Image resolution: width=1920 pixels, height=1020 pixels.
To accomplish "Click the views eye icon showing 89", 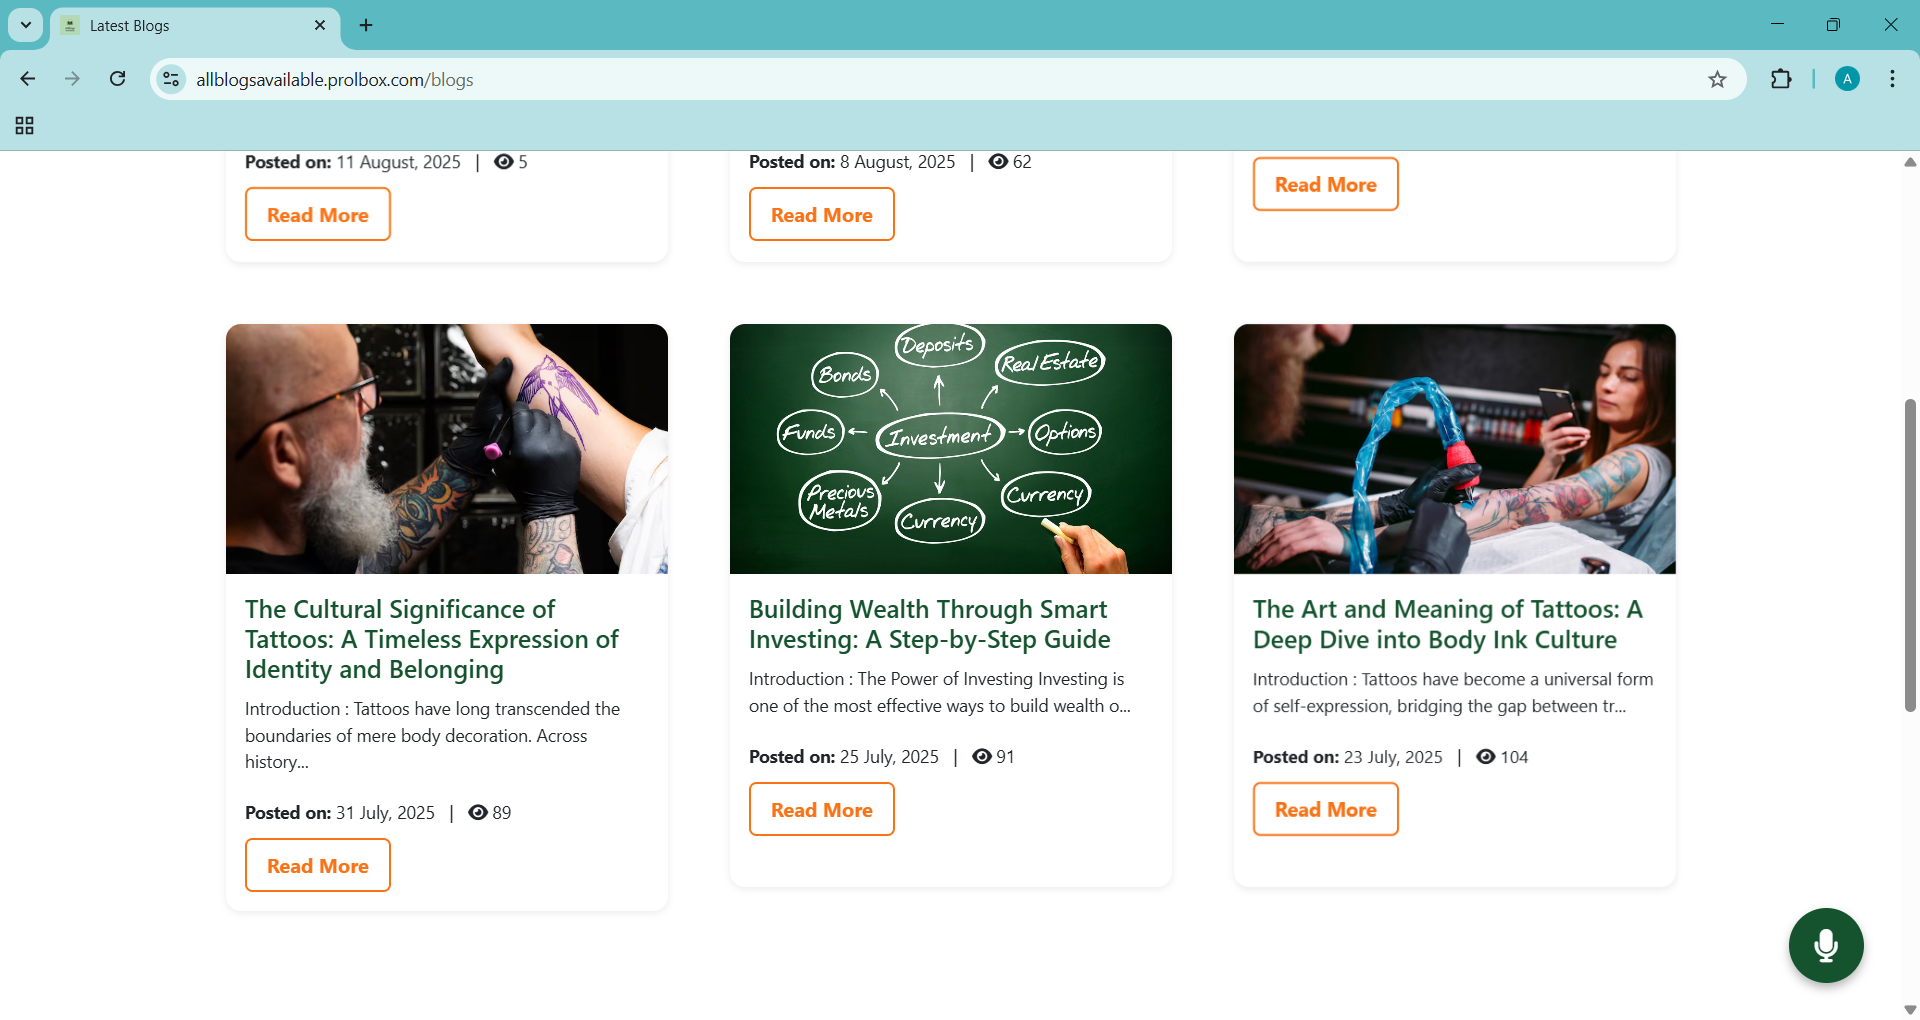I will [478, 813].
